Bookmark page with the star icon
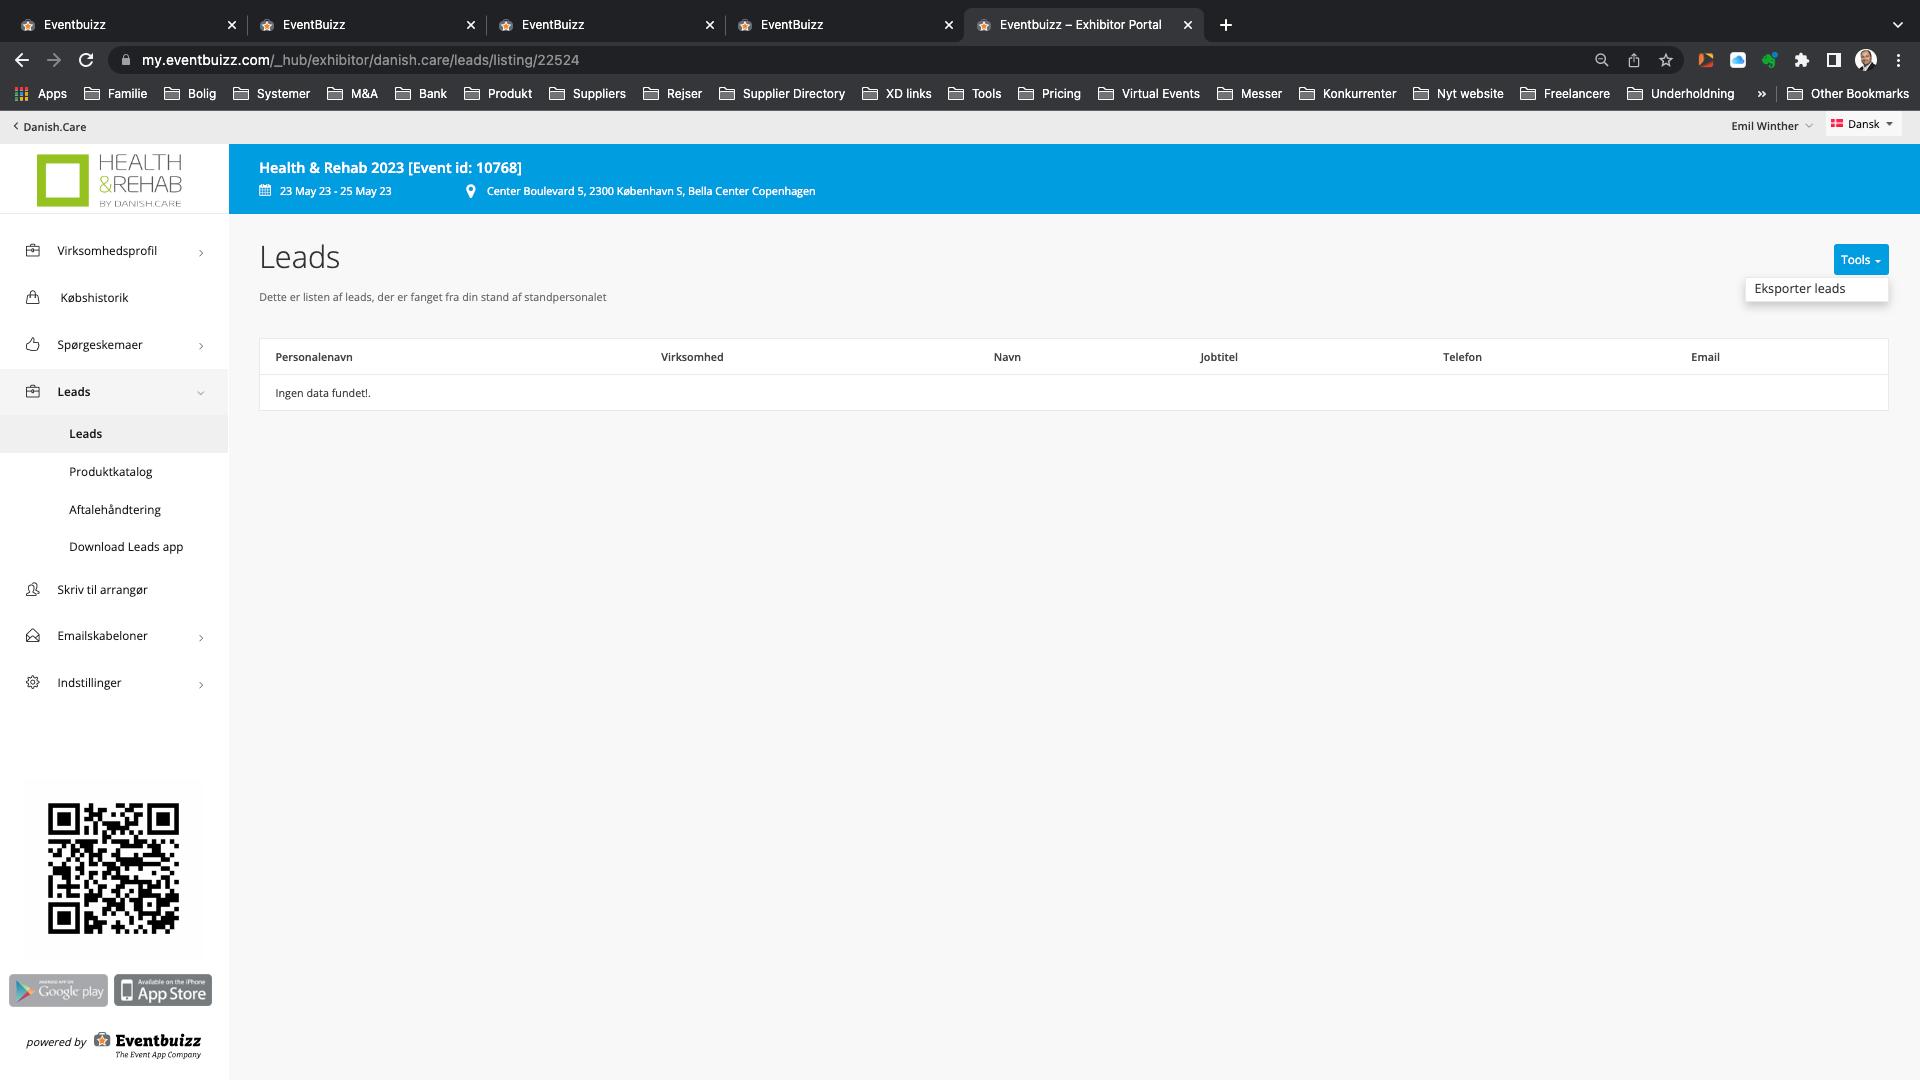This screenshot has width=1920, height=1080. coord(1665,60)
